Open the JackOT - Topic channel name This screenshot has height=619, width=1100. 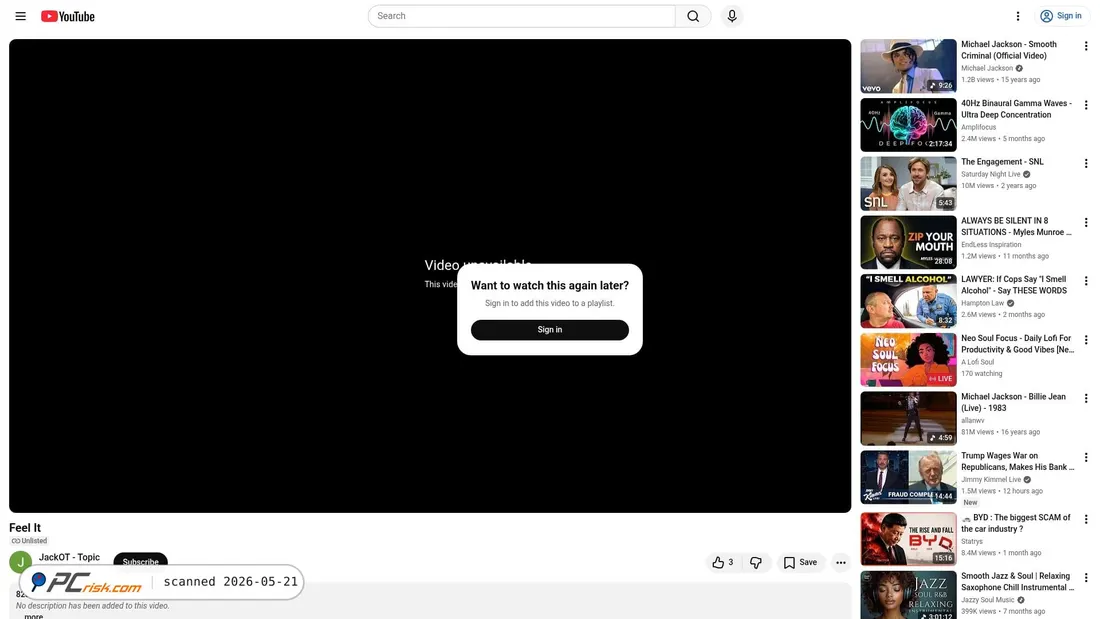(x=69, y=557)
